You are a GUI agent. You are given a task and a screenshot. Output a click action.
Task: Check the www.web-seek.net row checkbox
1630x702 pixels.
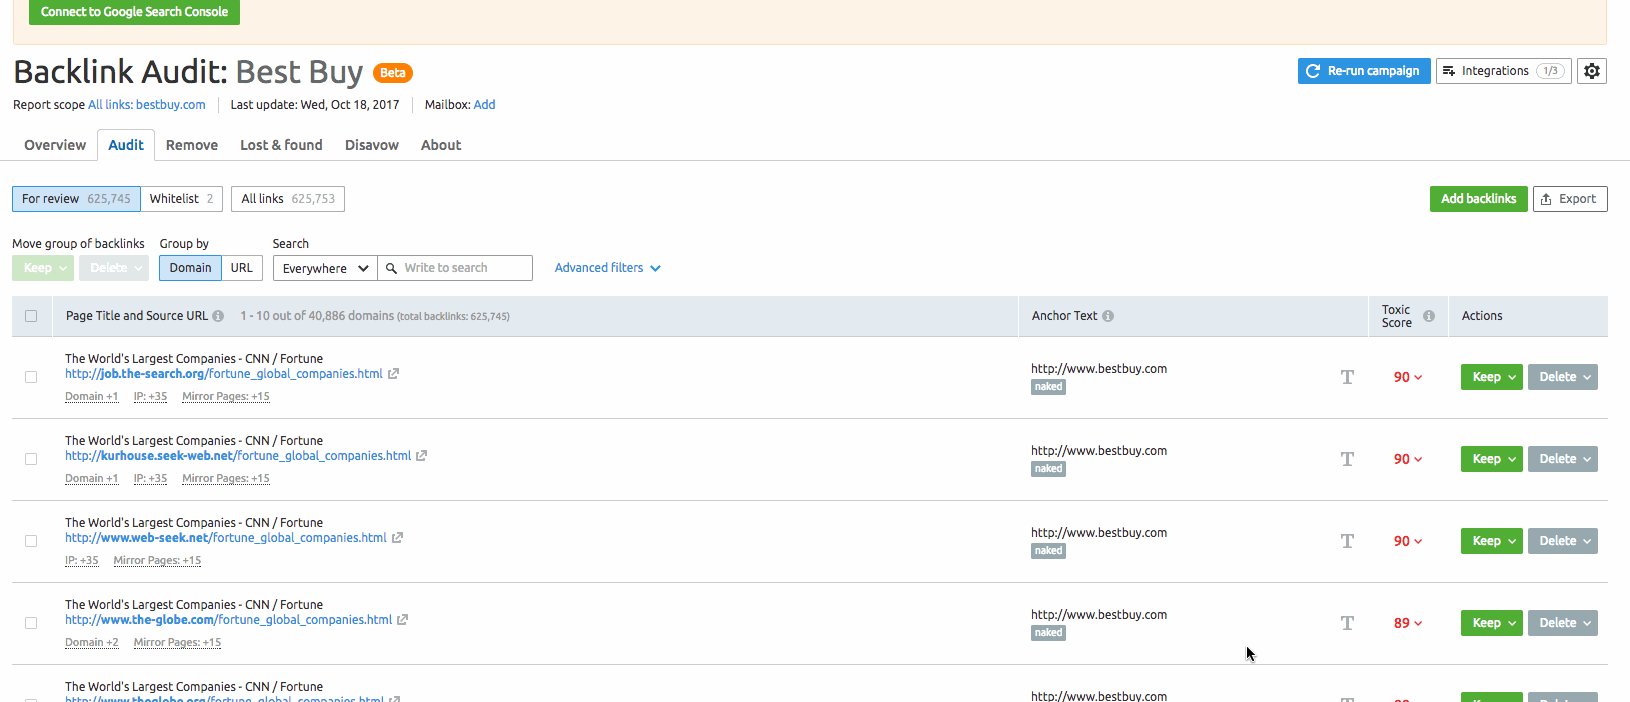pos(31,541)
